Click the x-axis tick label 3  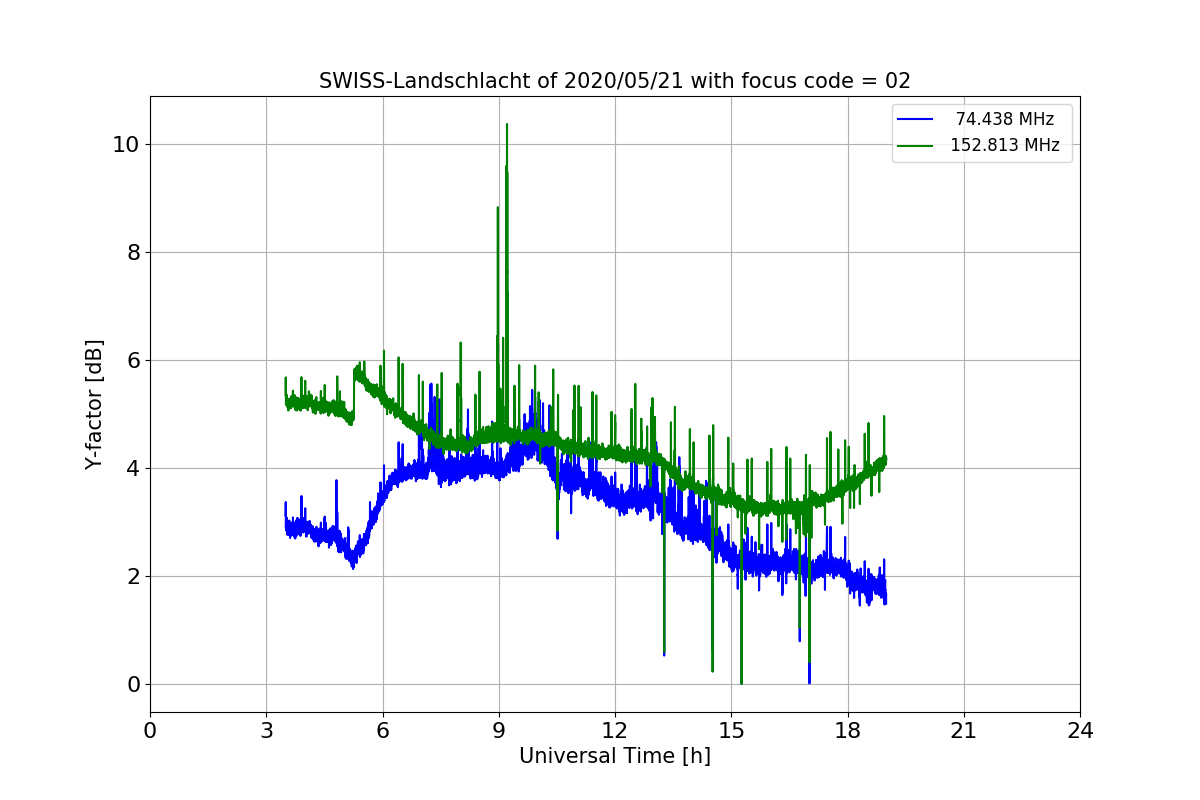click(x=266, y=732)
